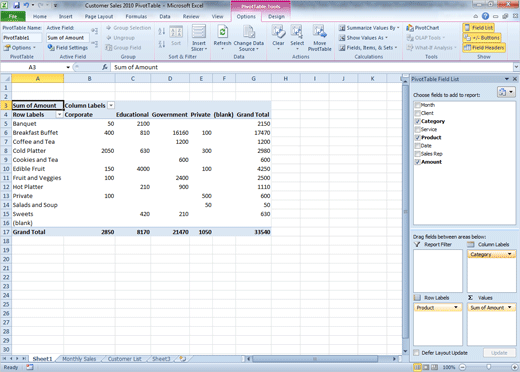Screen dimensions: 520x372
Task: Toggle Field Headers display
Action: (x=484, y=48)
